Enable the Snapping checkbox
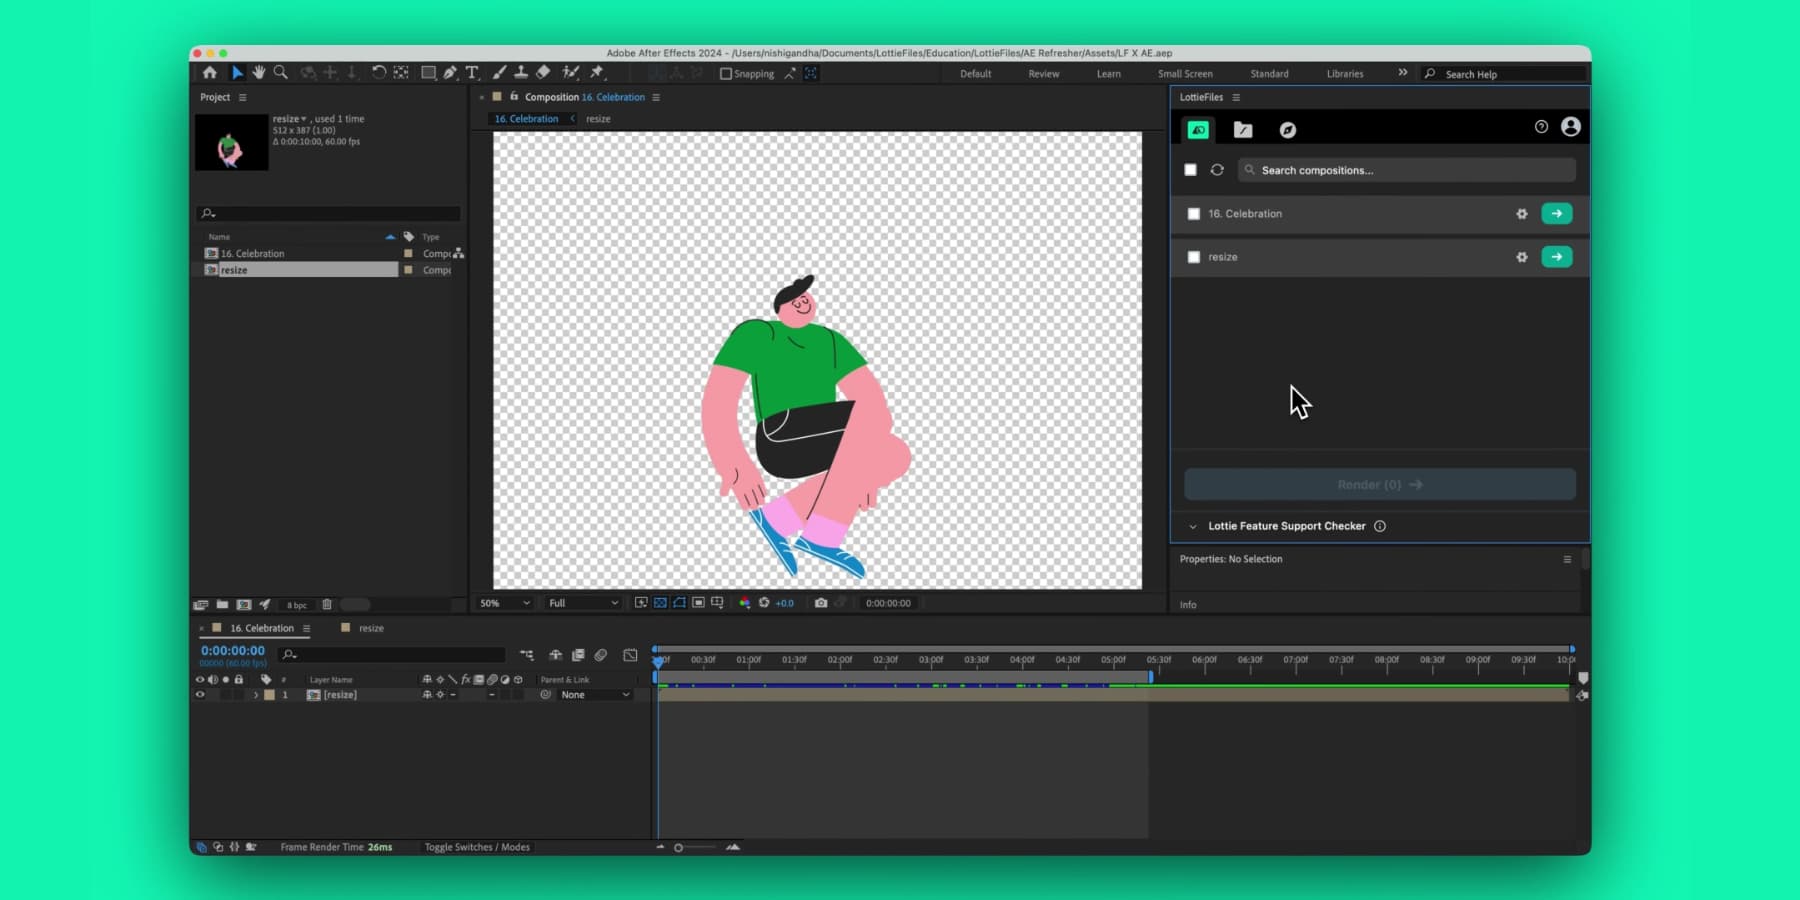1800x900 pixels. click(726, 74)
